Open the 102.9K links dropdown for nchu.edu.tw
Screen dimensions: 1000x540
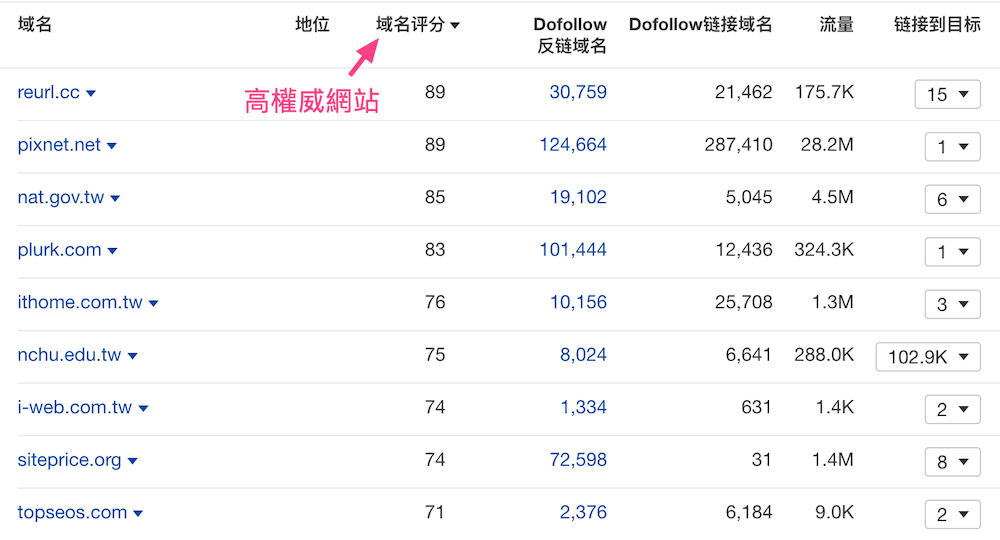pyautogui.click(x=928, y=356)
